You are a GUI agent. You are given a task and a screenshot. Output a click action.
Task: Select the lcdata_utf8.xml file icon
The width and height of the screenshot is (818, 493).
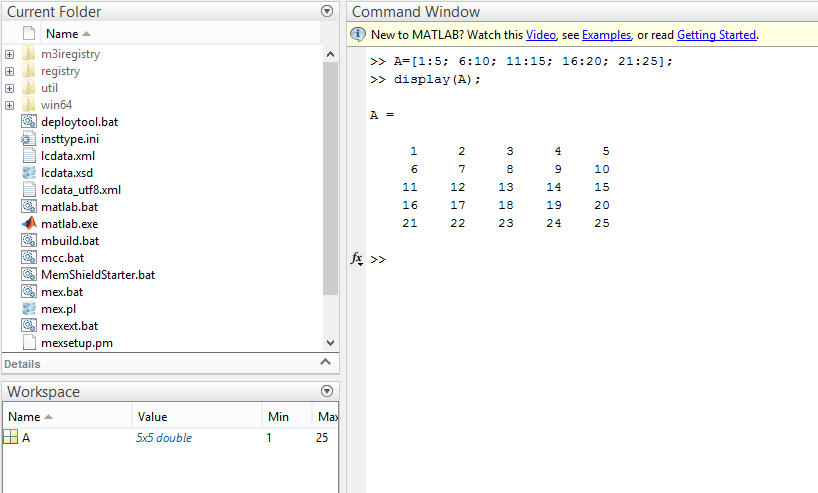29,189
